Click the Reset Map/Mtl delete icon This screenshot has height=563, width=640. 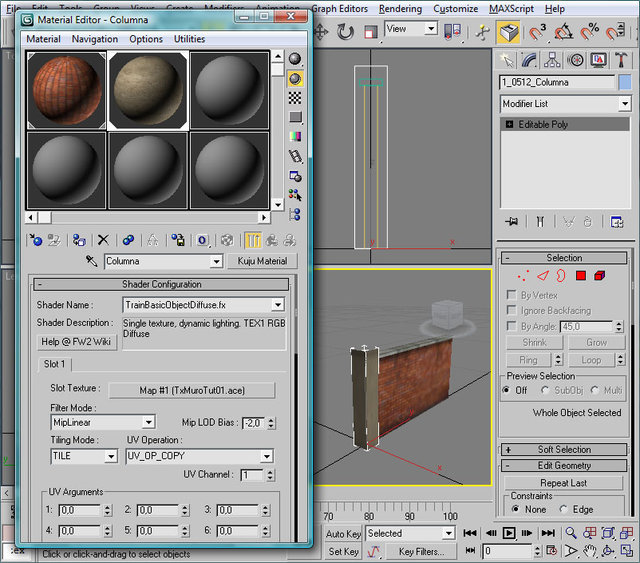(x=103, y=240)
